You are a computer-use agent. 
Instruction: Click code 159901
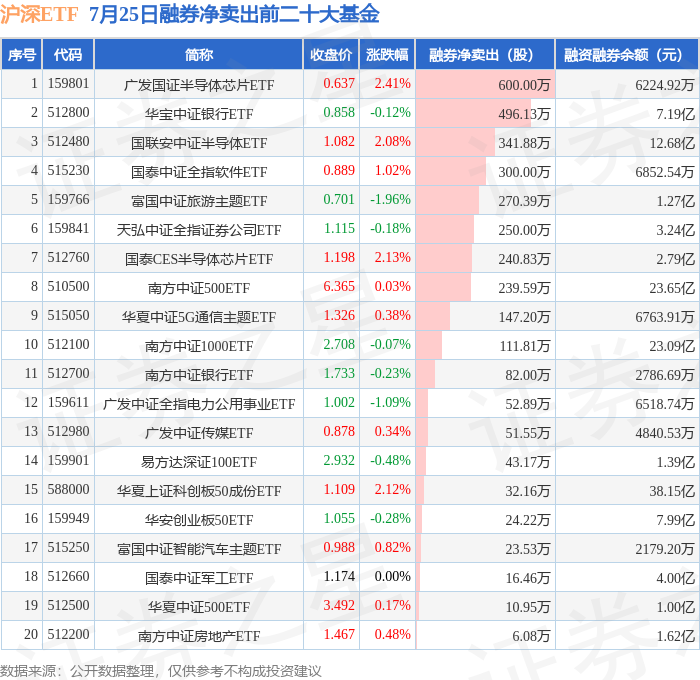pos(68,461)
